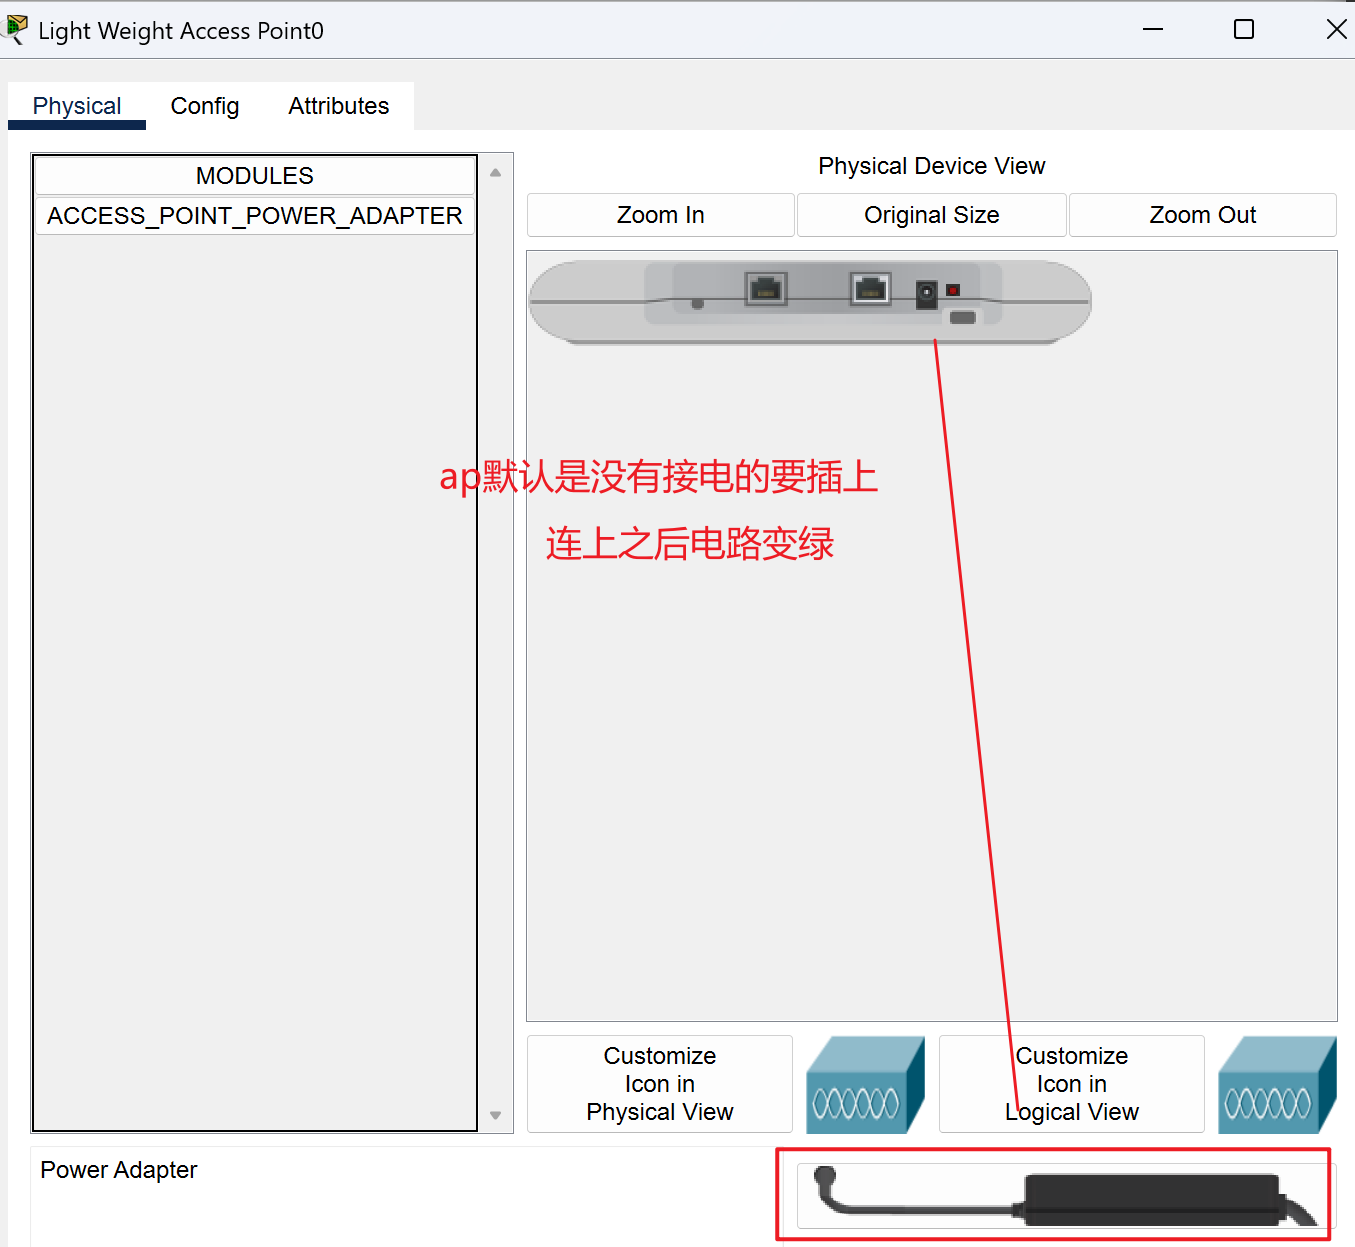
Task: Close the Light Weight Access Point0 window
Action: [1336, 29]
